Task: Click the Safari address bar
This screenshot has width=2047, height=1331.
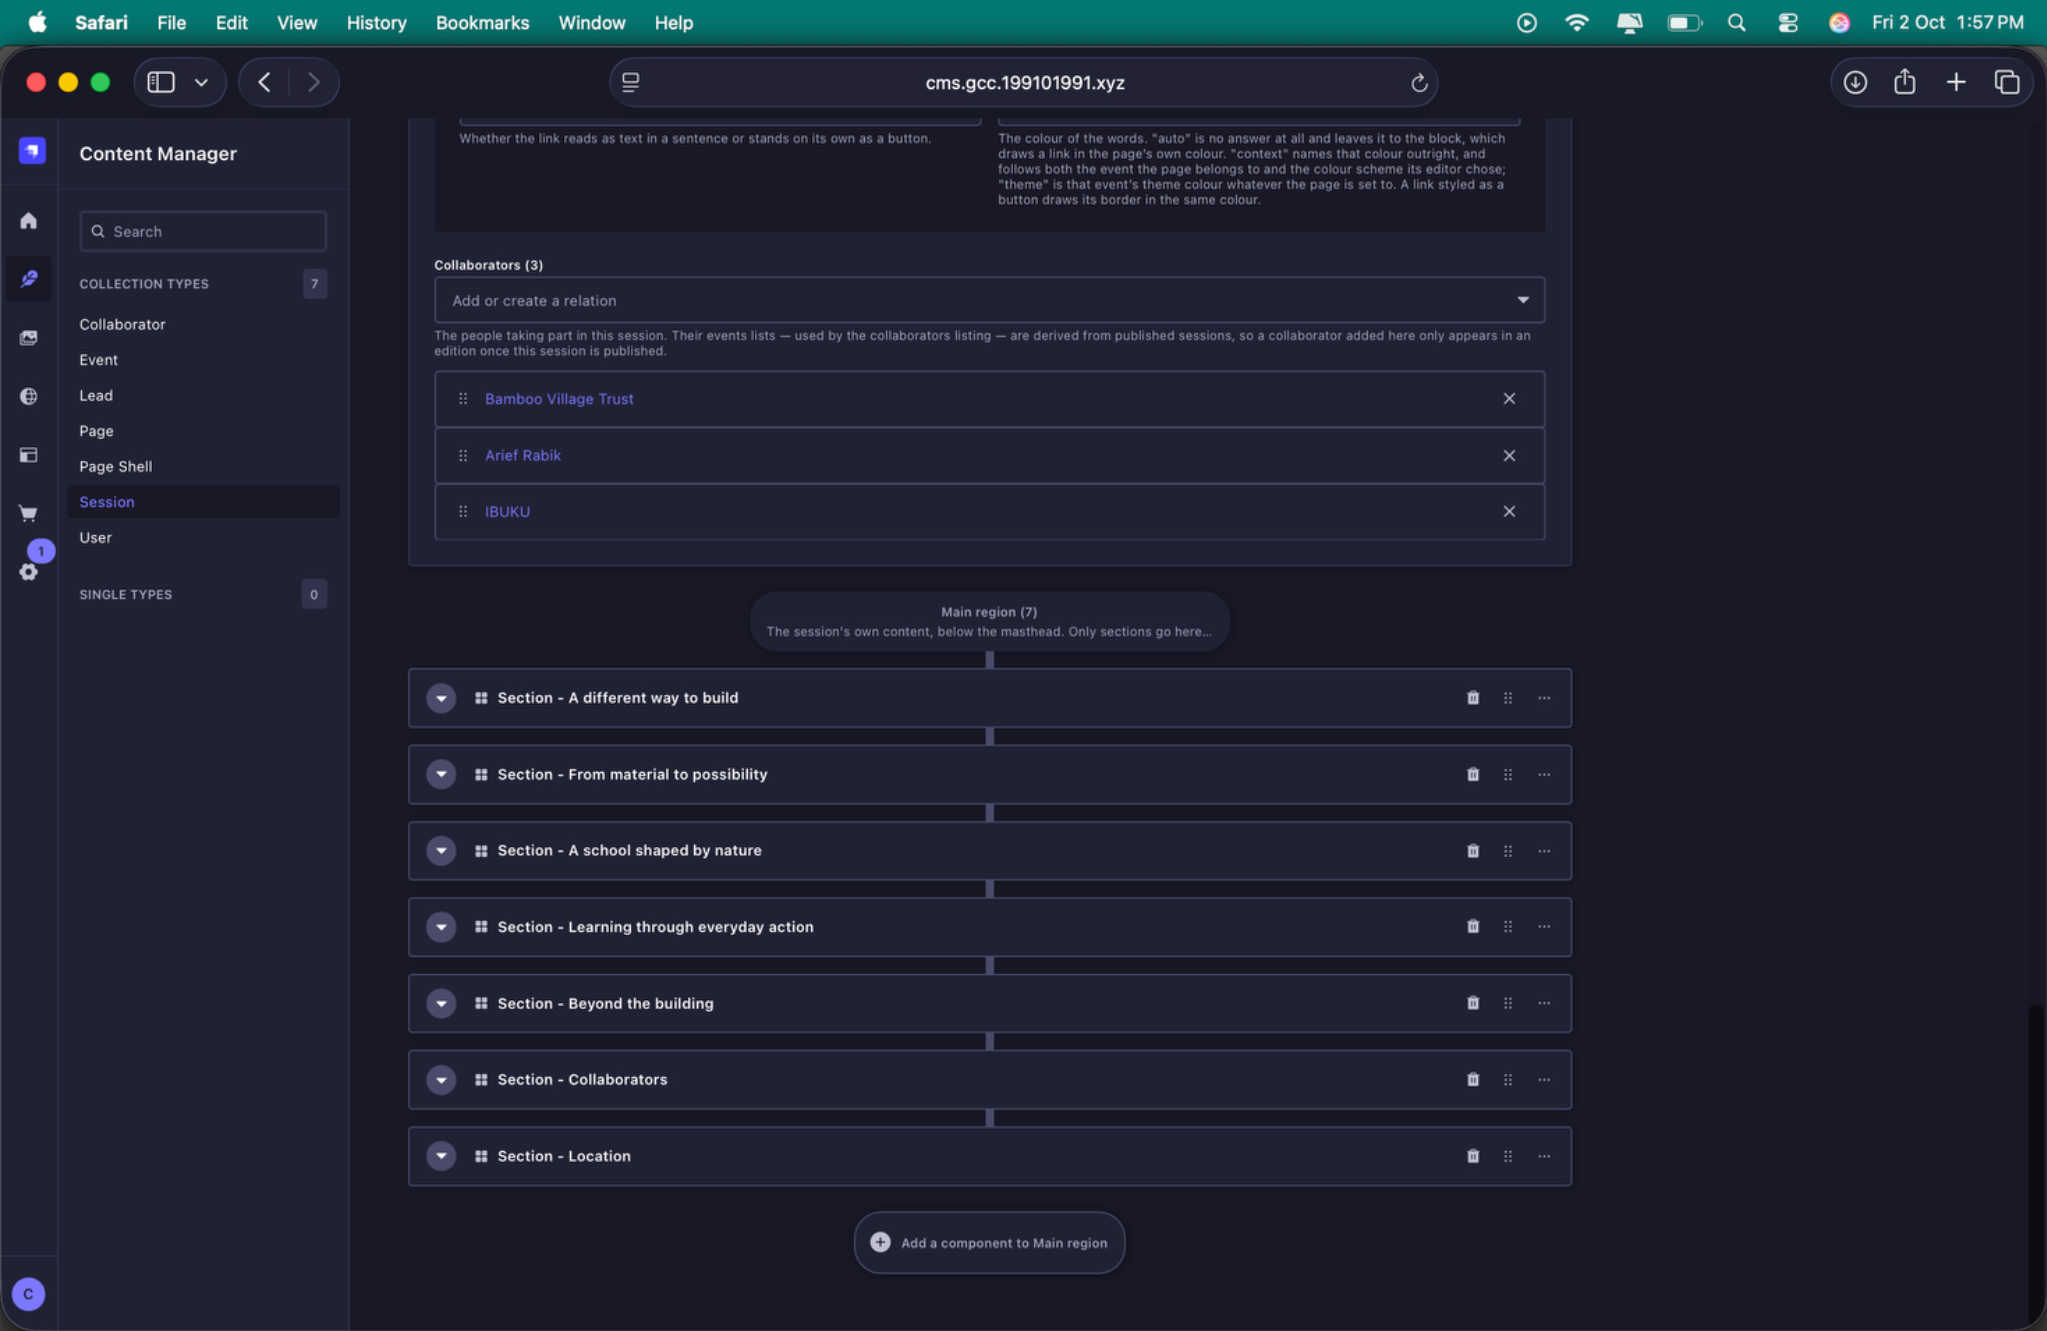Action: pyautogui.click(x=1024, y=83)
